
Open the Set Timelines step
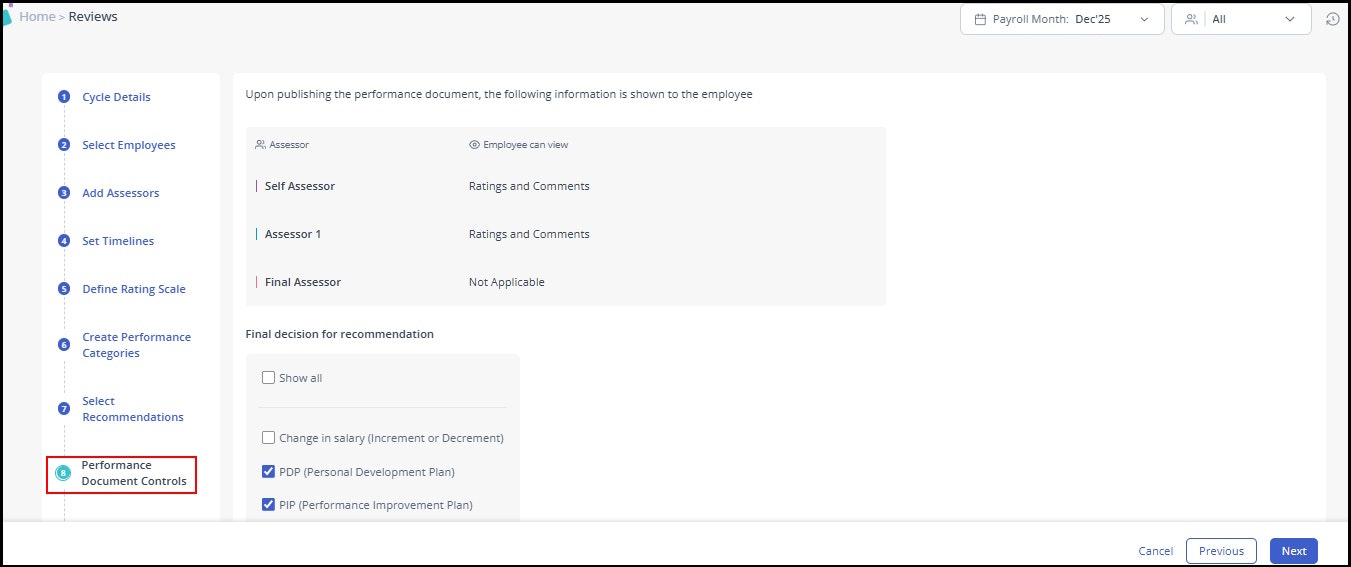coord(118,241)
